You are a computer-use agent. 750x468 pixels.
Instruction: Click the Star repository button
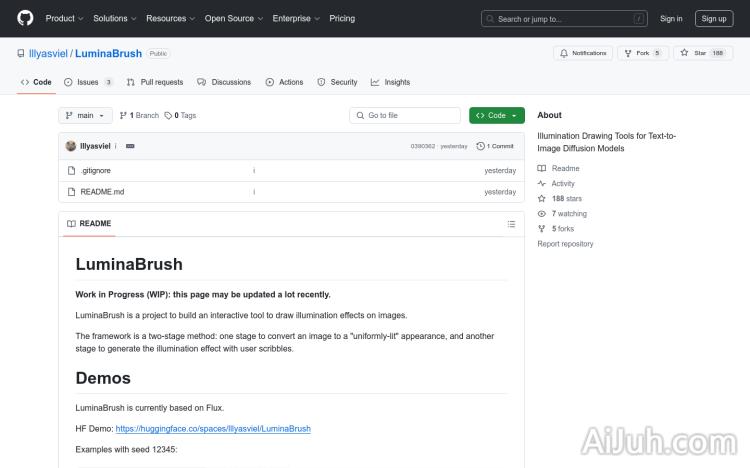click(703, 53)
